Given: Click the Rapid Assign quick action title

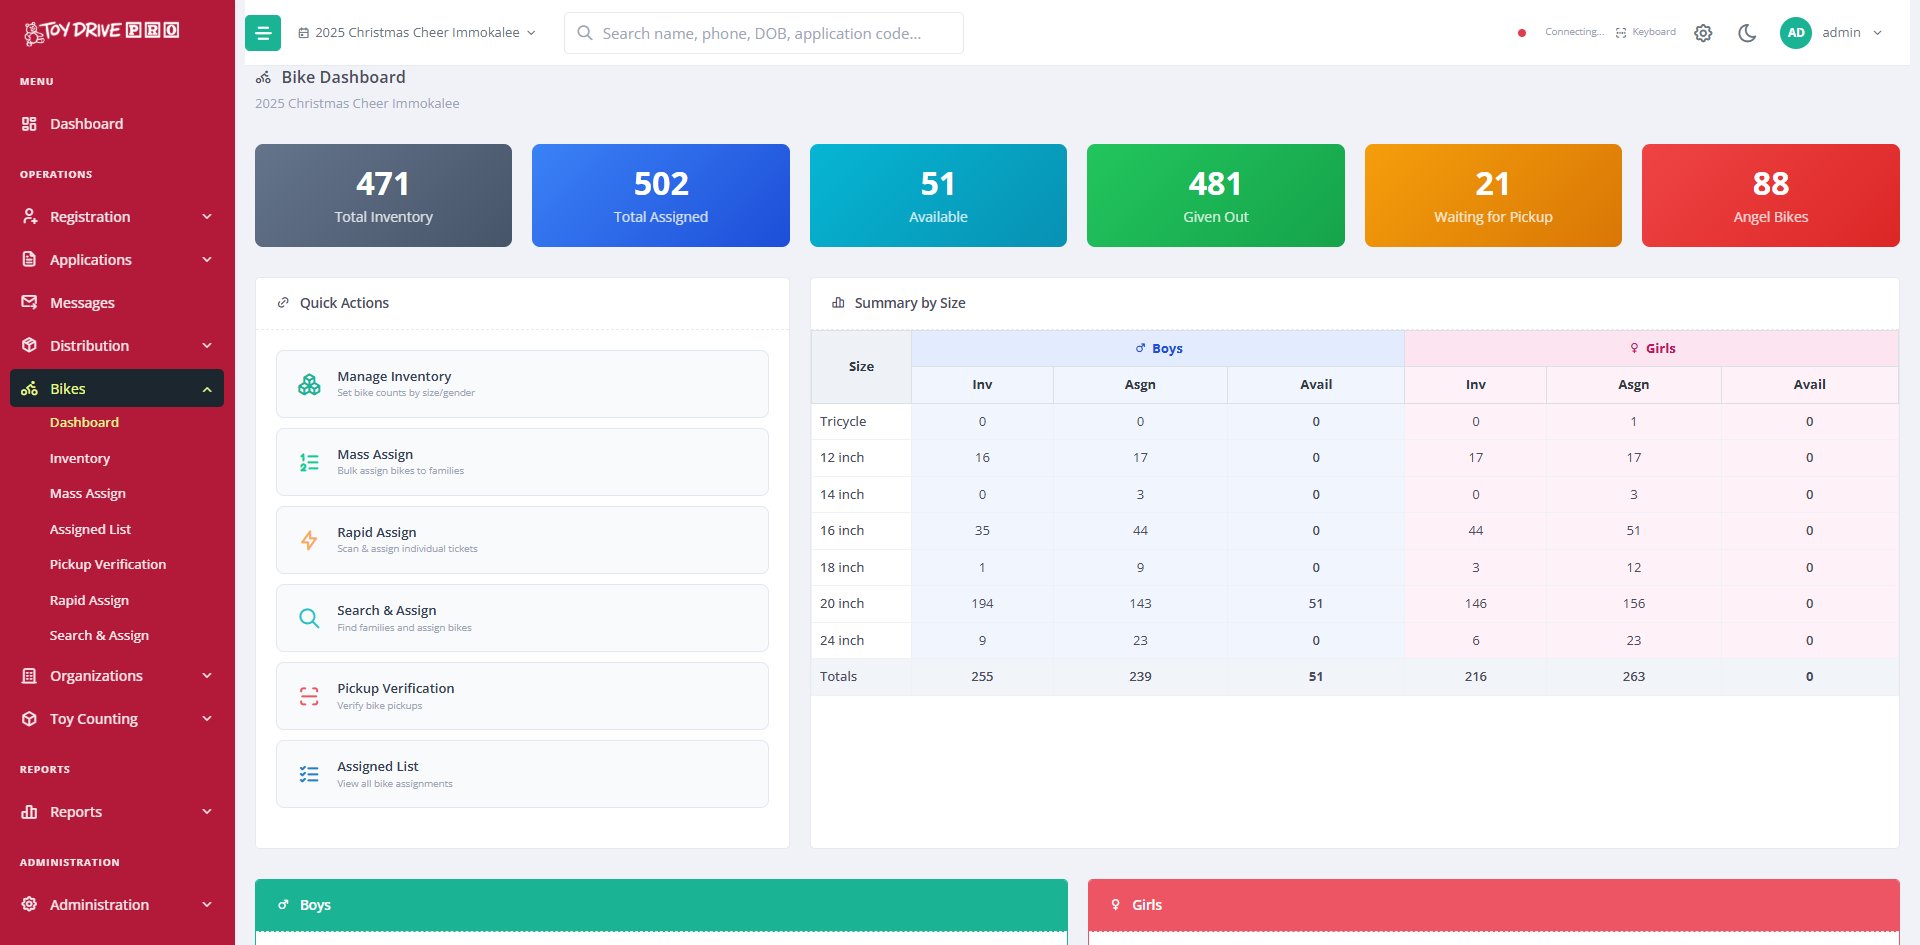Looking at the screenshot, I should pyautogui.click(x=377, y=533).
